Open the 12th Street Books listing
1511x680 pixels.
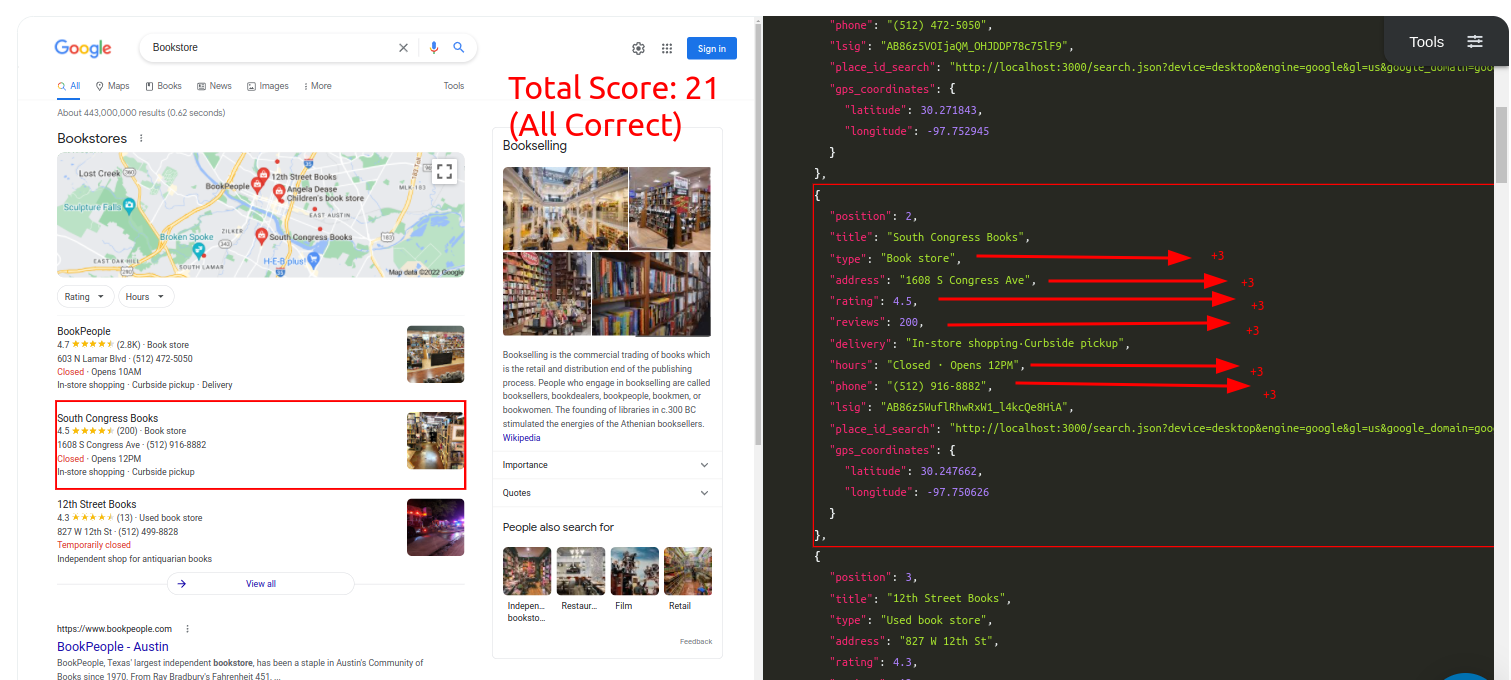point(97,504)
